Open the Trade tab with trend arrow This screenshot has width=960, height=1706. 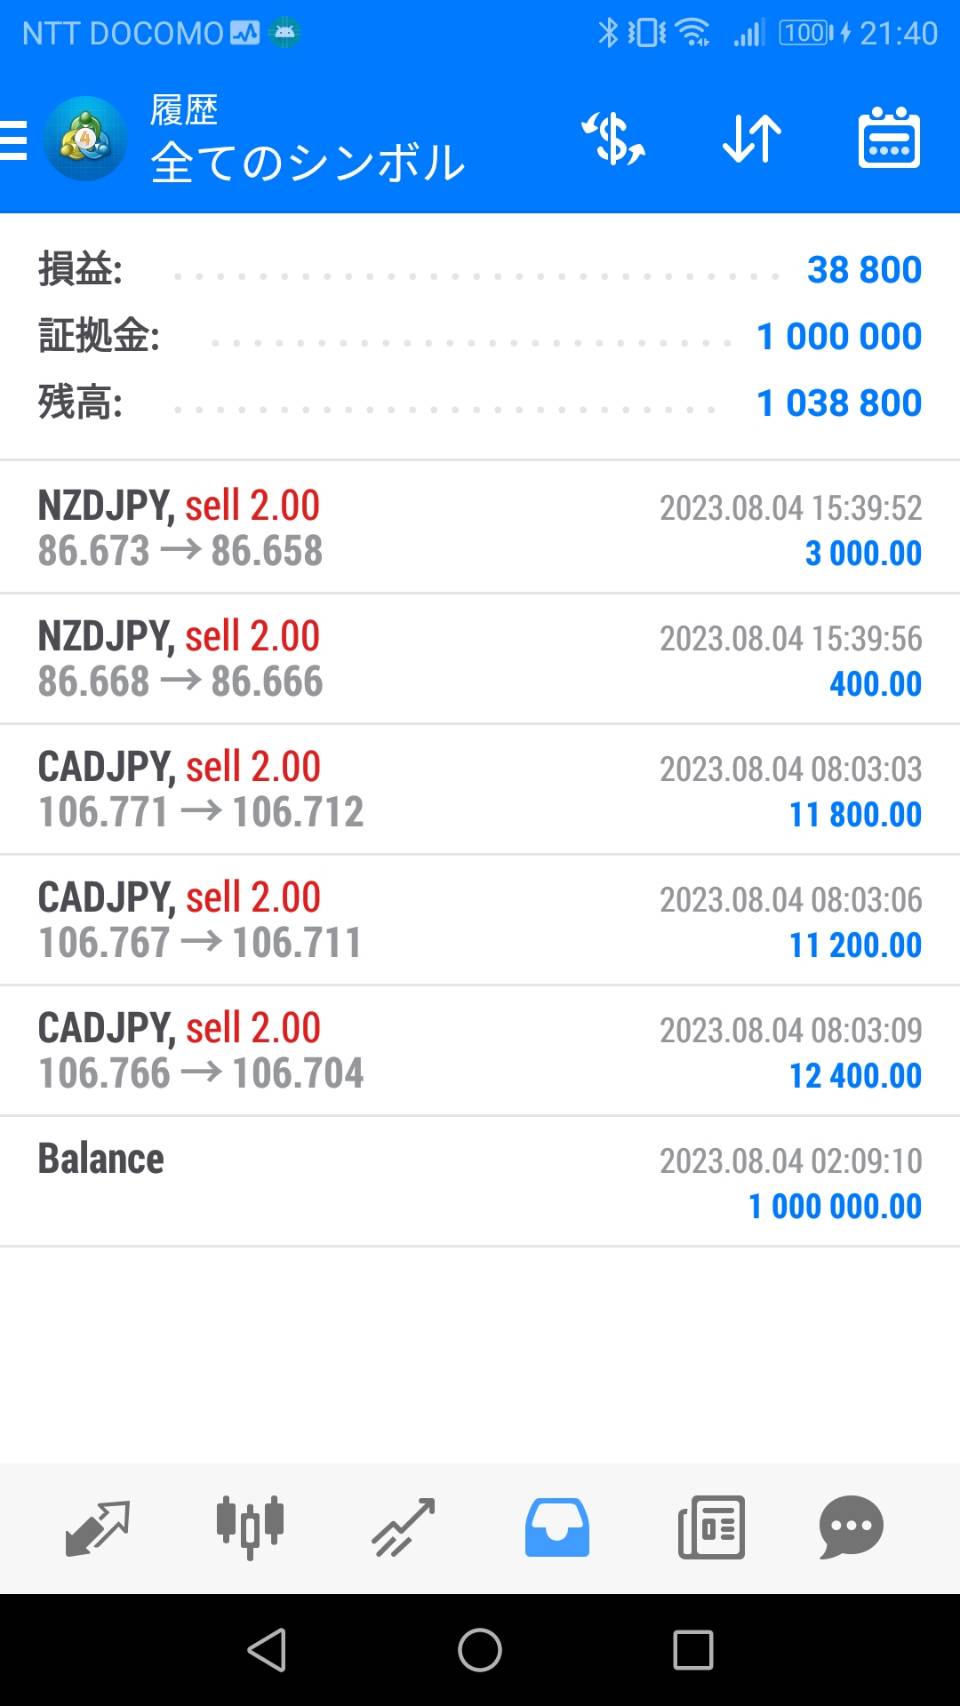pos(403,1527)
